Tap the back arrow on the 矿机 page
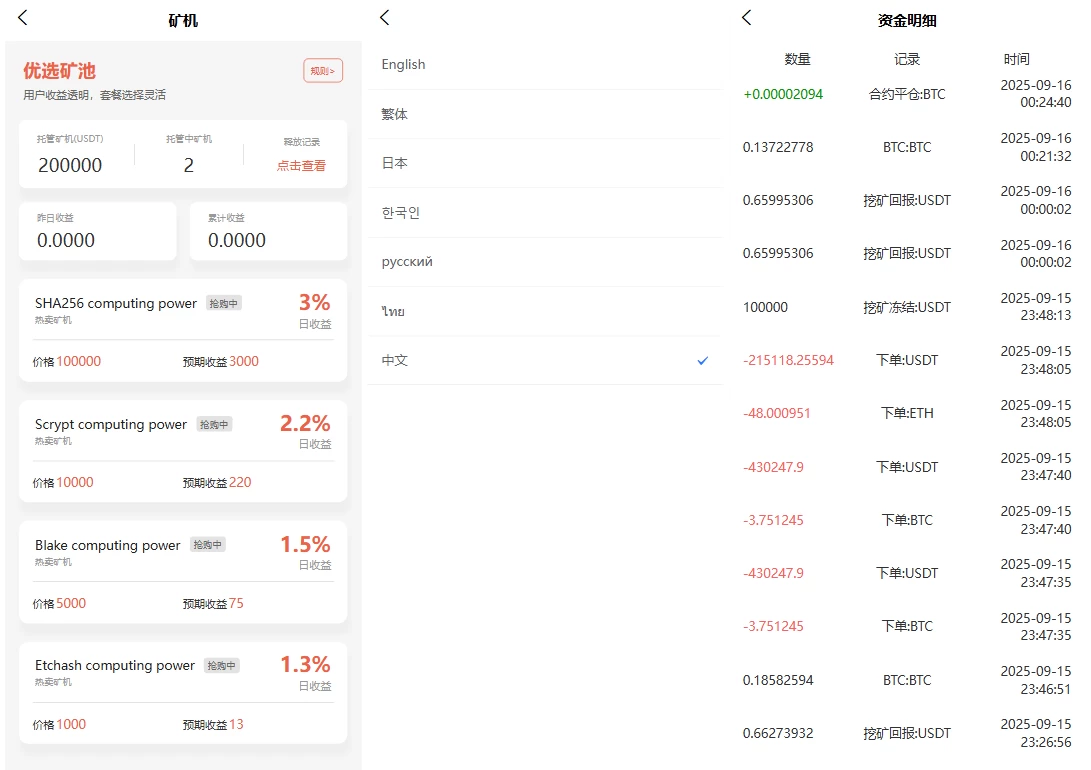The image size is (1091, 770). click(22, 18)
